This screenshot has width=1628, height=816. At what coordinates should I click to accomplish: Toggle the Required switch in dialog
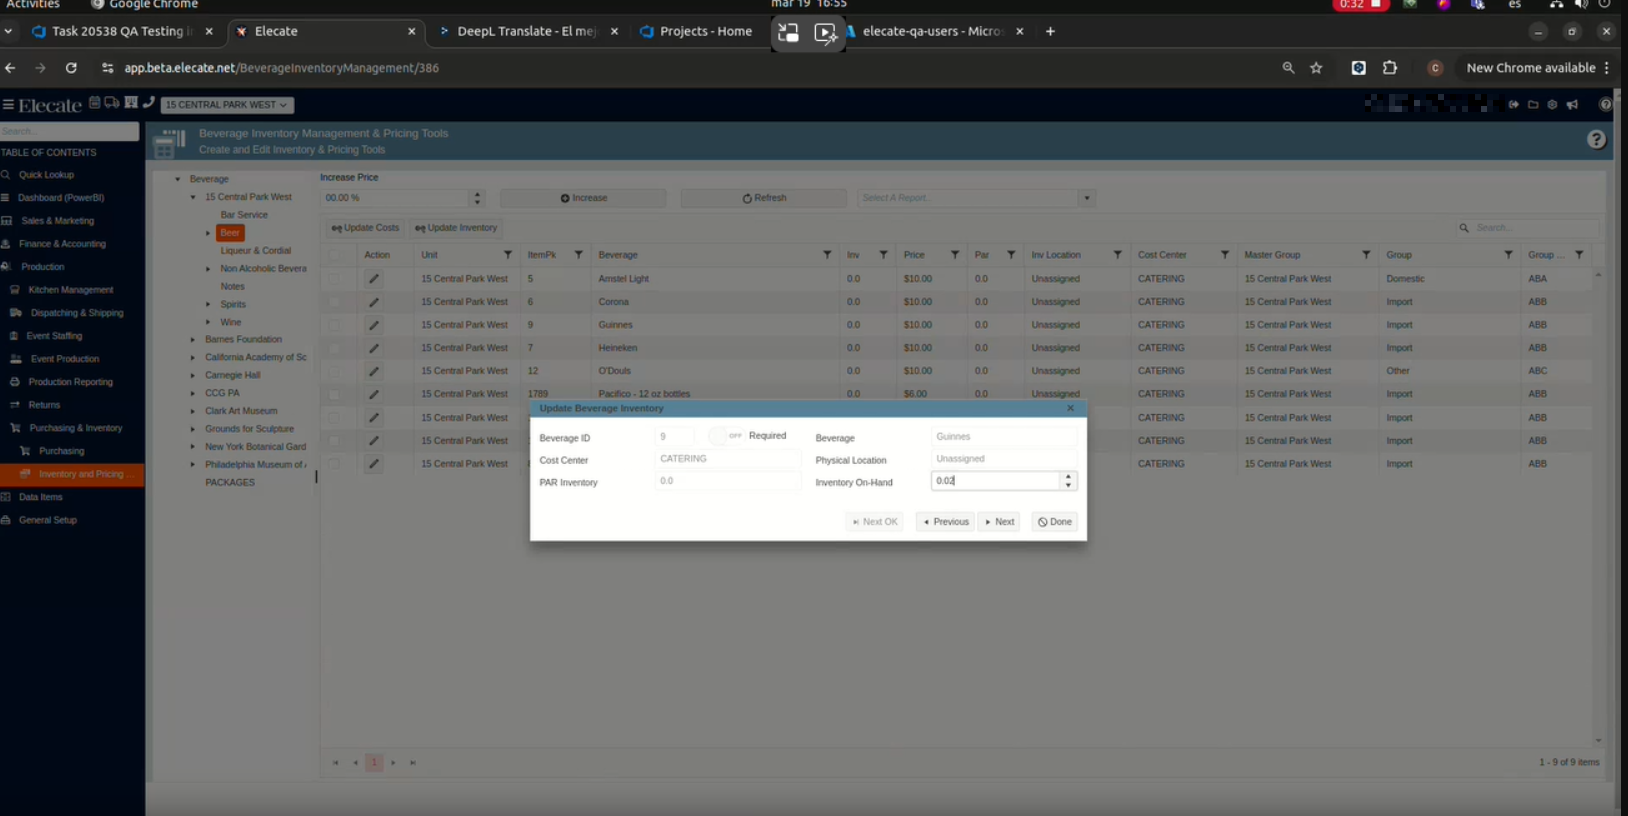click(x=725, y=436)
